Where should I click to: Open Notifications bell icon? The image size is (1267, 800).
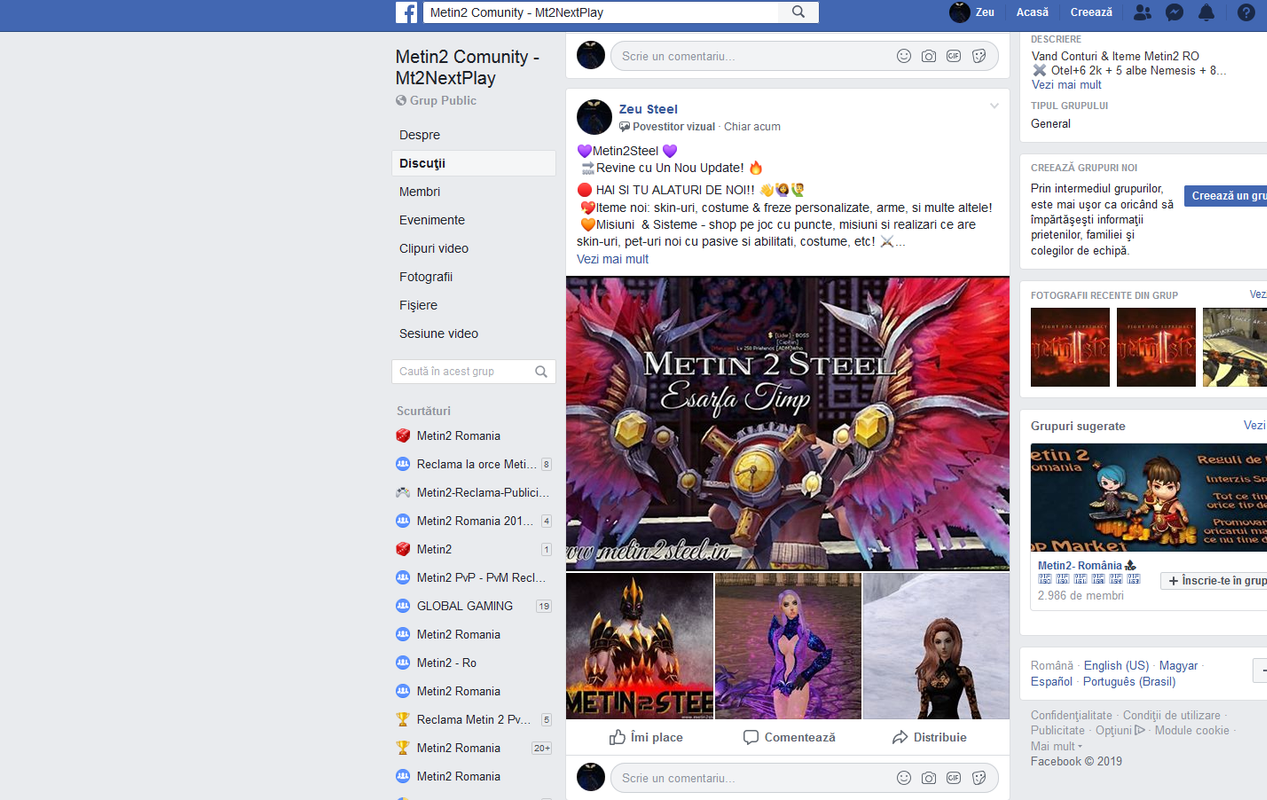click(x=1207, y=12)
